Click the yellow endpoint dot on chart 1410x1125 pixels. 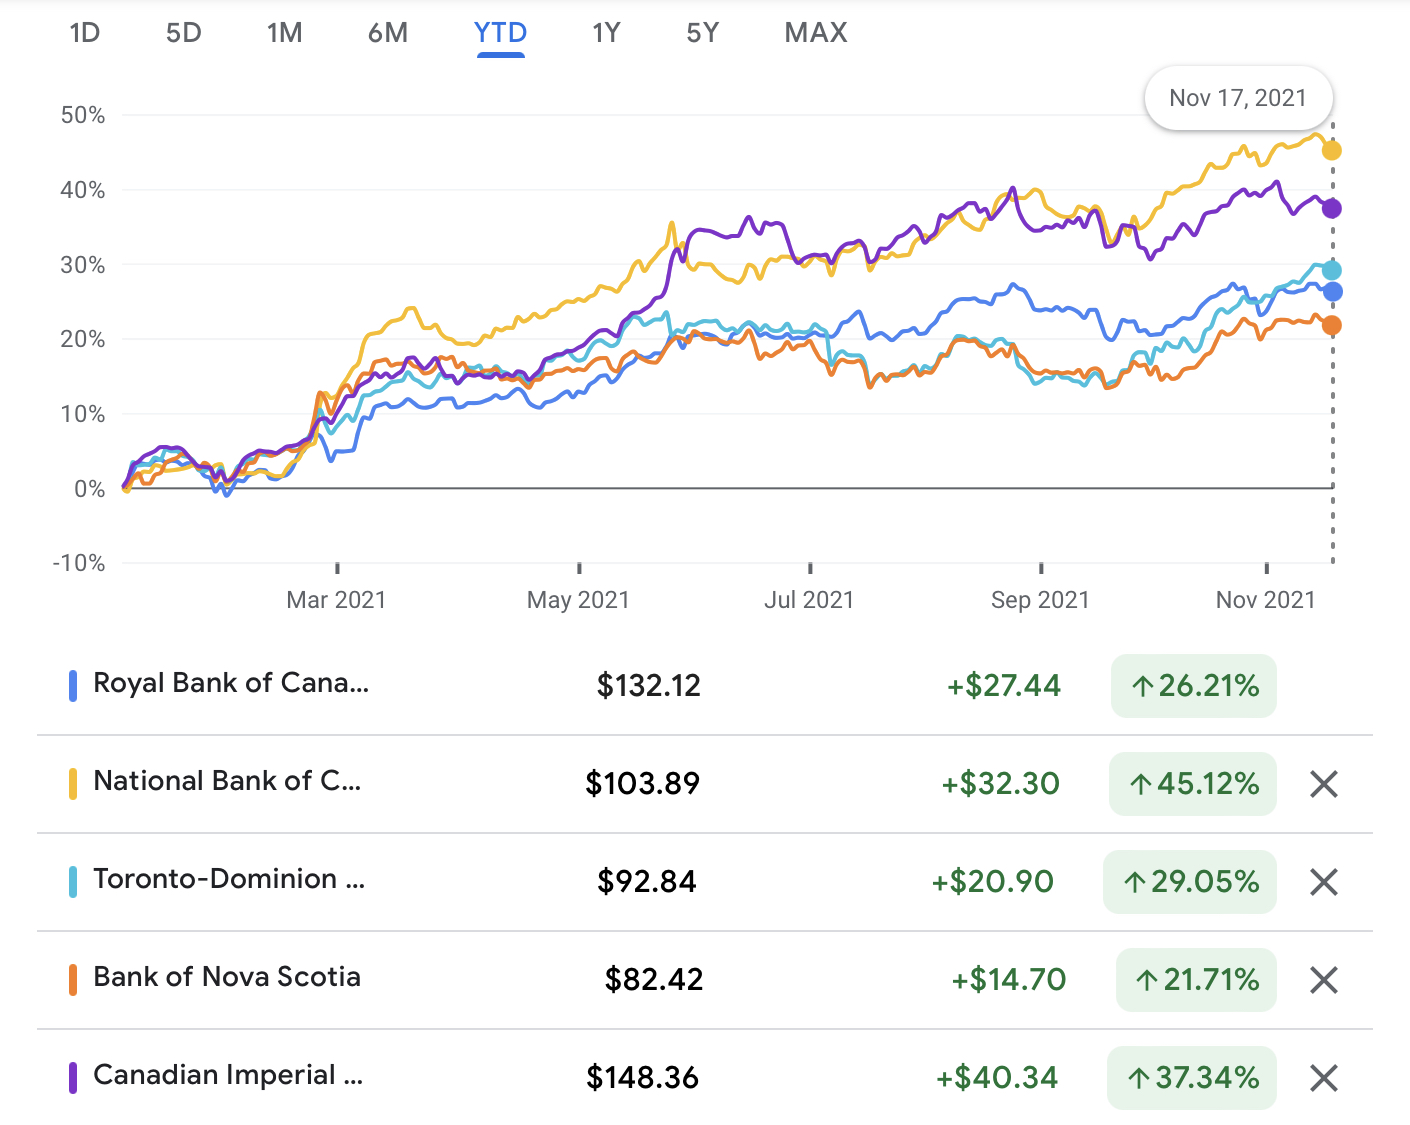point(1332,151)
